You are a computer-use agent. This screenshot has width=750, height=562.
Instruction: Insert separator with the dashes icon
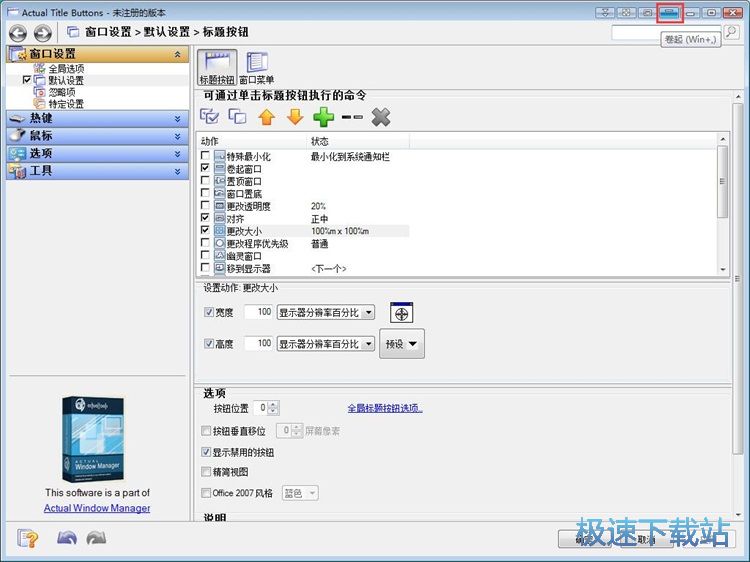coord(352,117)
